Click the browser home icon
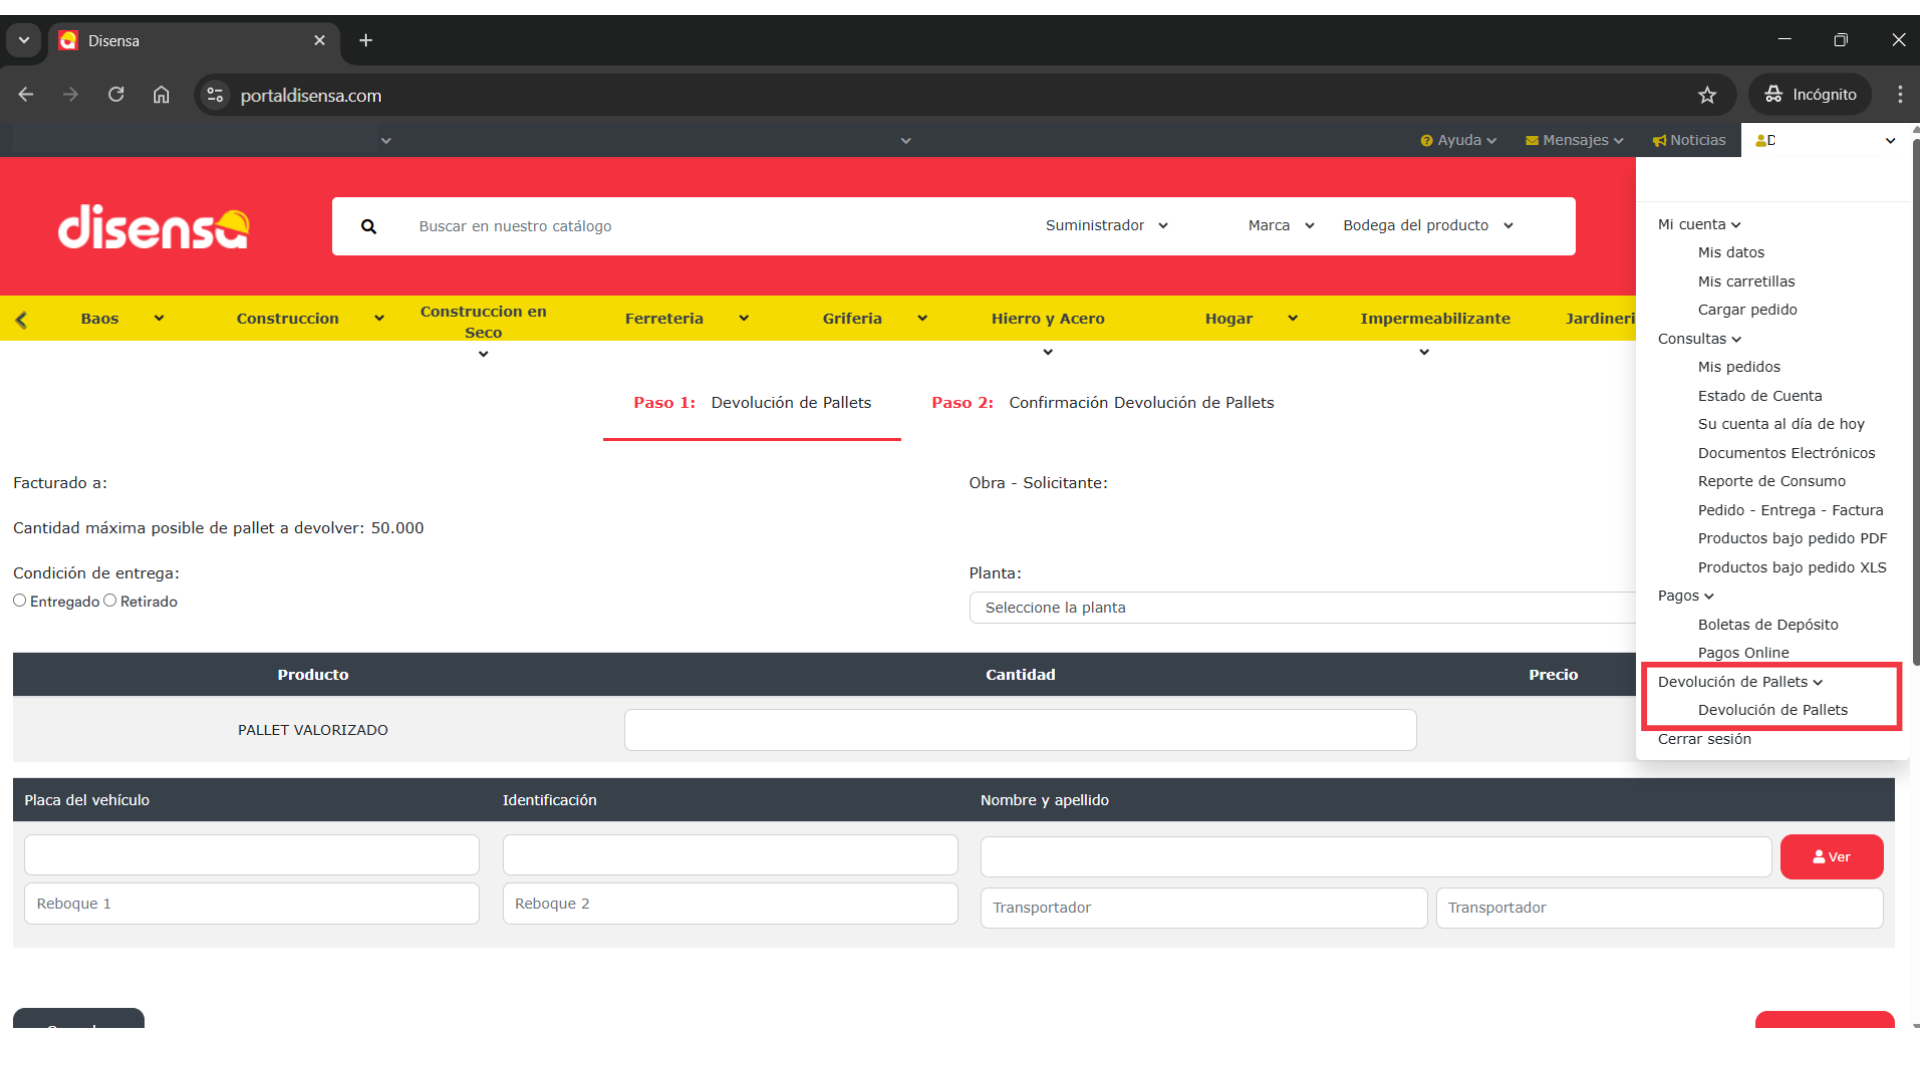This screenshot has height=1080, width=1920. click(161, 95)
